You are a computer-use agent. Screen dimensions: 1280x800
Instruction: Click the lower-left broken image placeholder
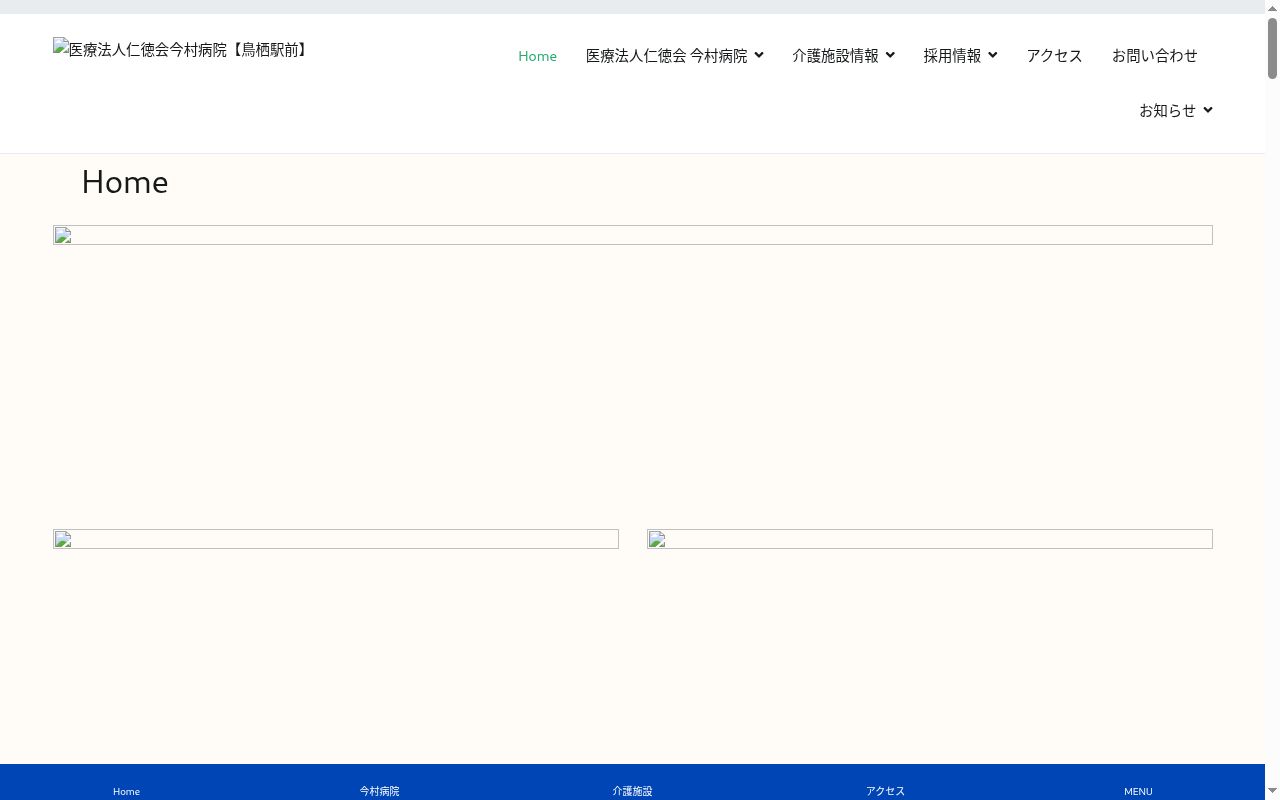pos(336,539)
